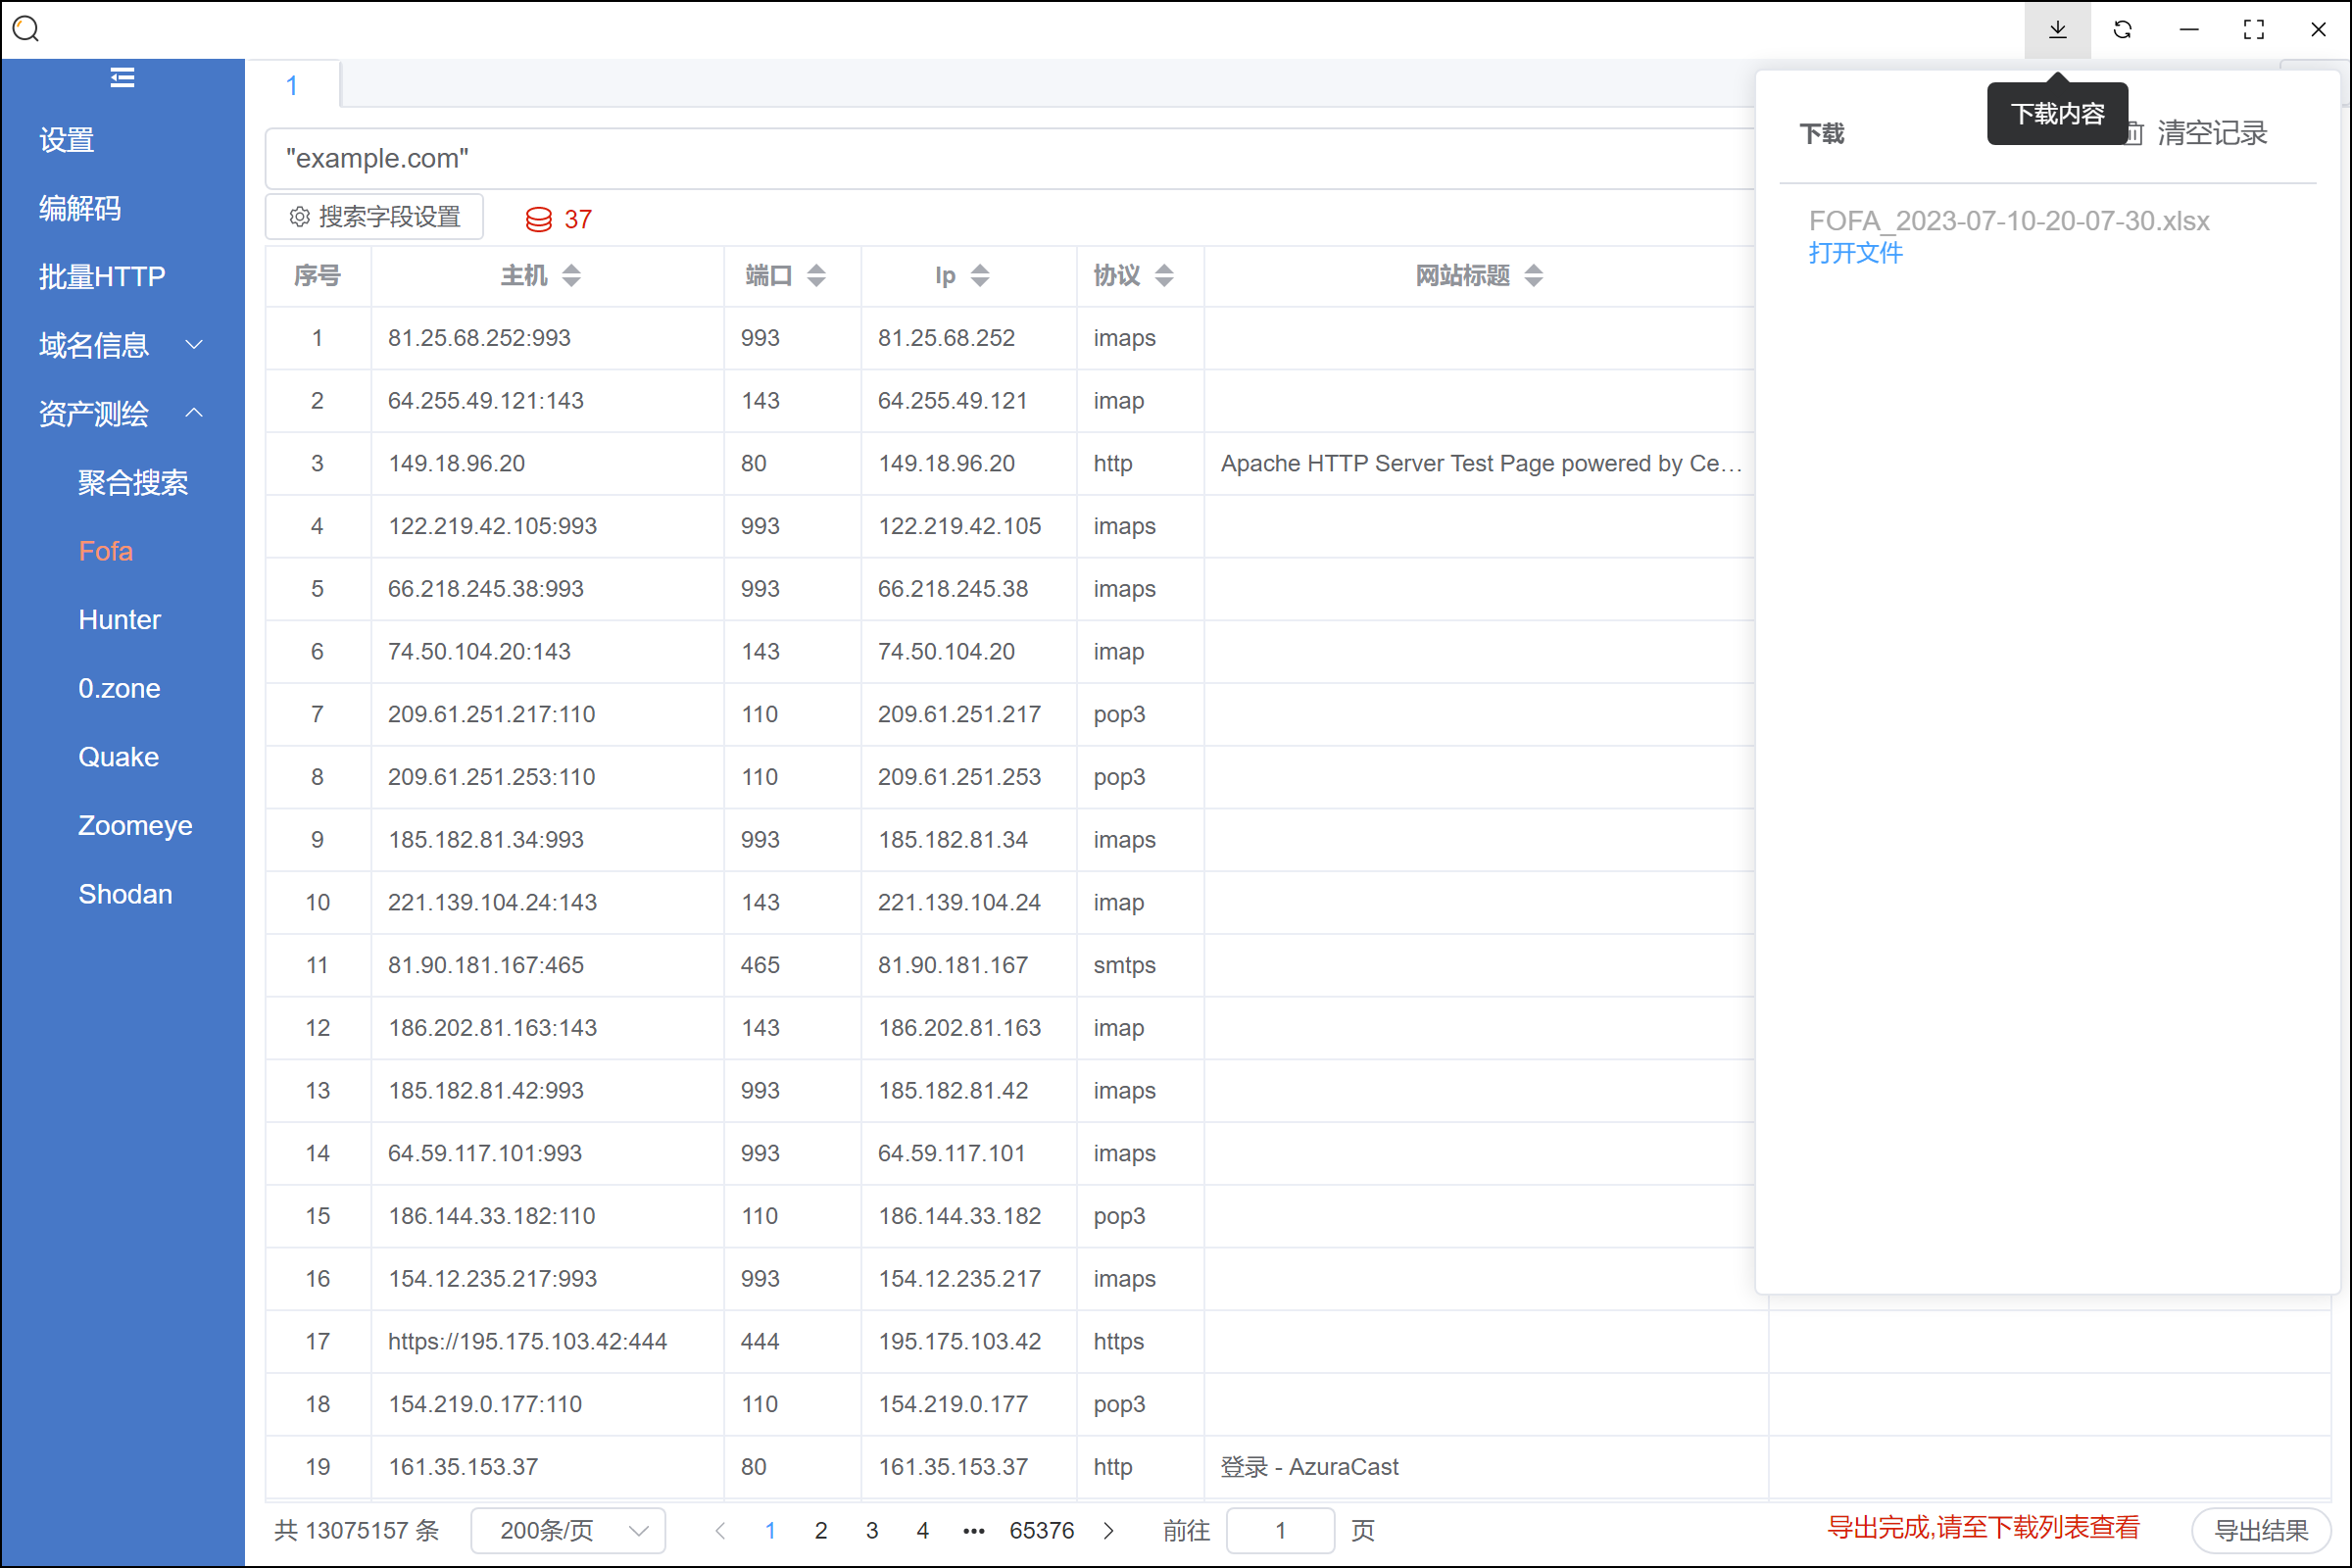Screen dimensions: 2352x1568
Task: Switch to tab 1 above search box
Action: tap(292, 86)
